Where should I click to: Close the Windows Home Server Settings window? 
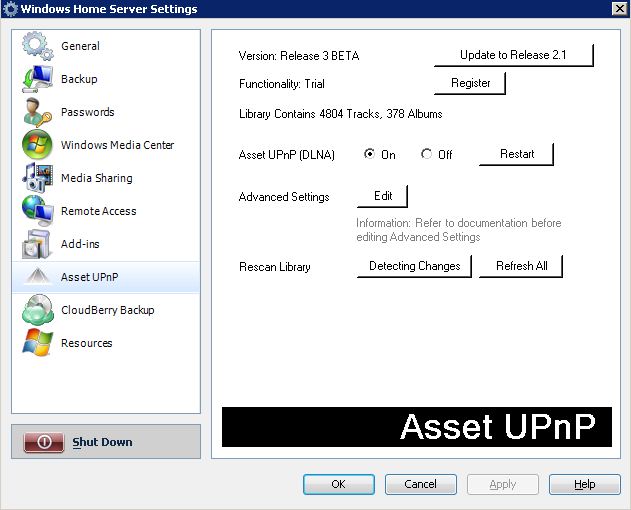(x=619, y=8)
